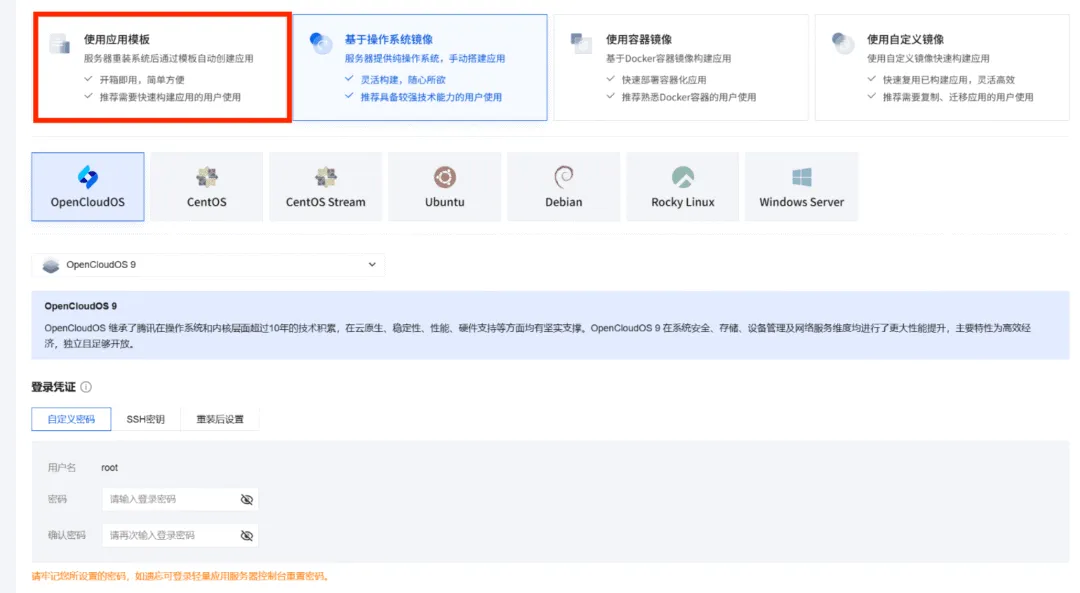Click the 灵活构建，随心所欲 feature line
The image size is (1080, 593).
[x=403, y=80]
